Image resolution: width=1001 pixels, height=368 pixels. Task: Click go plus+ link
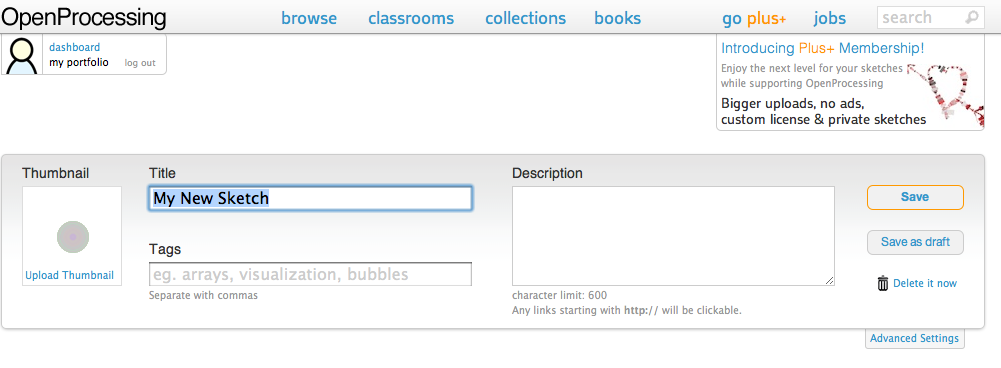(754, 19)
